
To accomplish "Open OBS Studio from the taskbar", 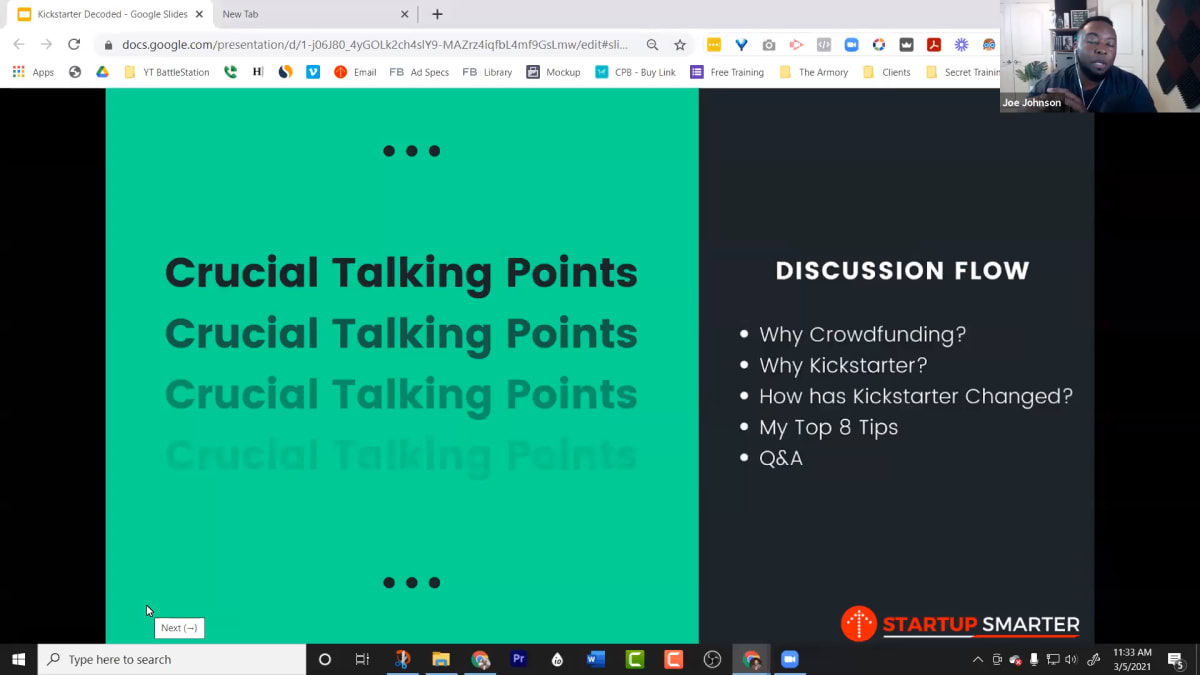I will click(x=712, y=659).
